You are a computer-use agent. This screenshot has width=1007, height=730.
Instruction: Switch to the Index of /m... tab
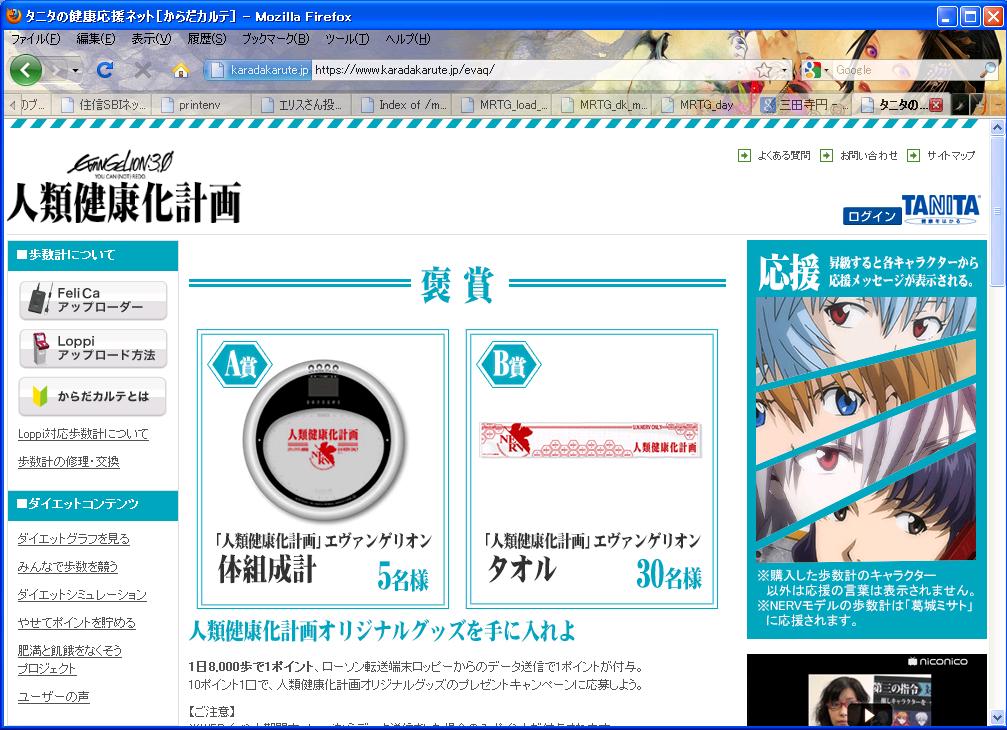tap(403, 105)
